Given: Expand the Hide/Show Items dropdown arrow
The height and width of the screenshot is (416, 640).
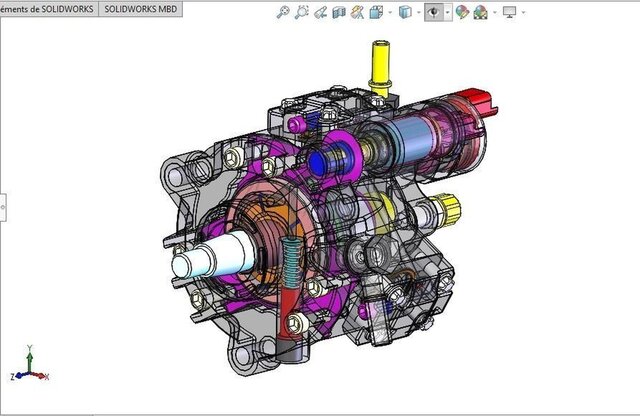Looking at the screenshot, I should 447,12.
